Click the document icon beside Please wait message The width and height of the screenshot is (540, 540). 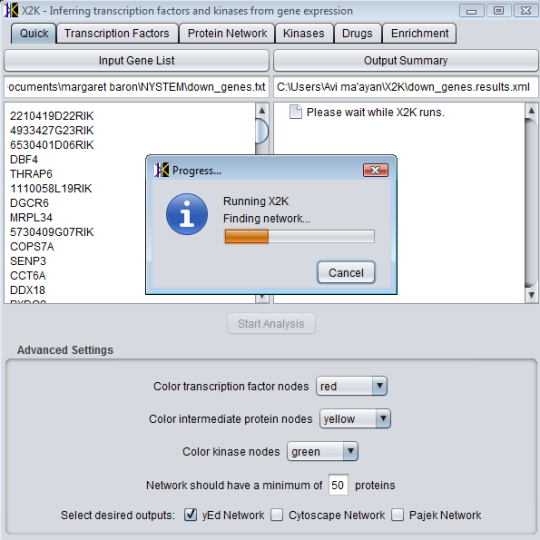[295, 112]
